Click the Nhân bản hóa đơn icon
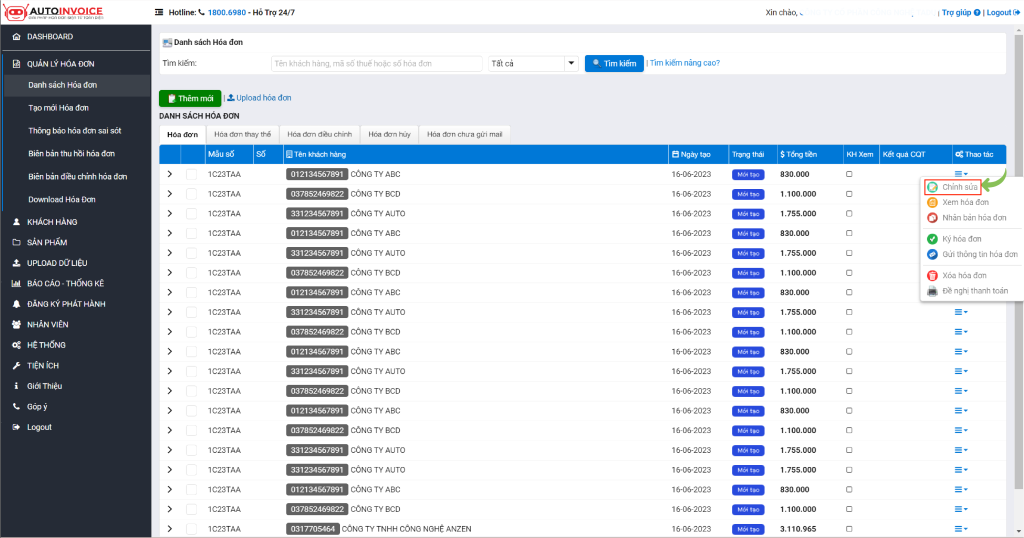Screen dimensions: 1024x538 (932, 217)
